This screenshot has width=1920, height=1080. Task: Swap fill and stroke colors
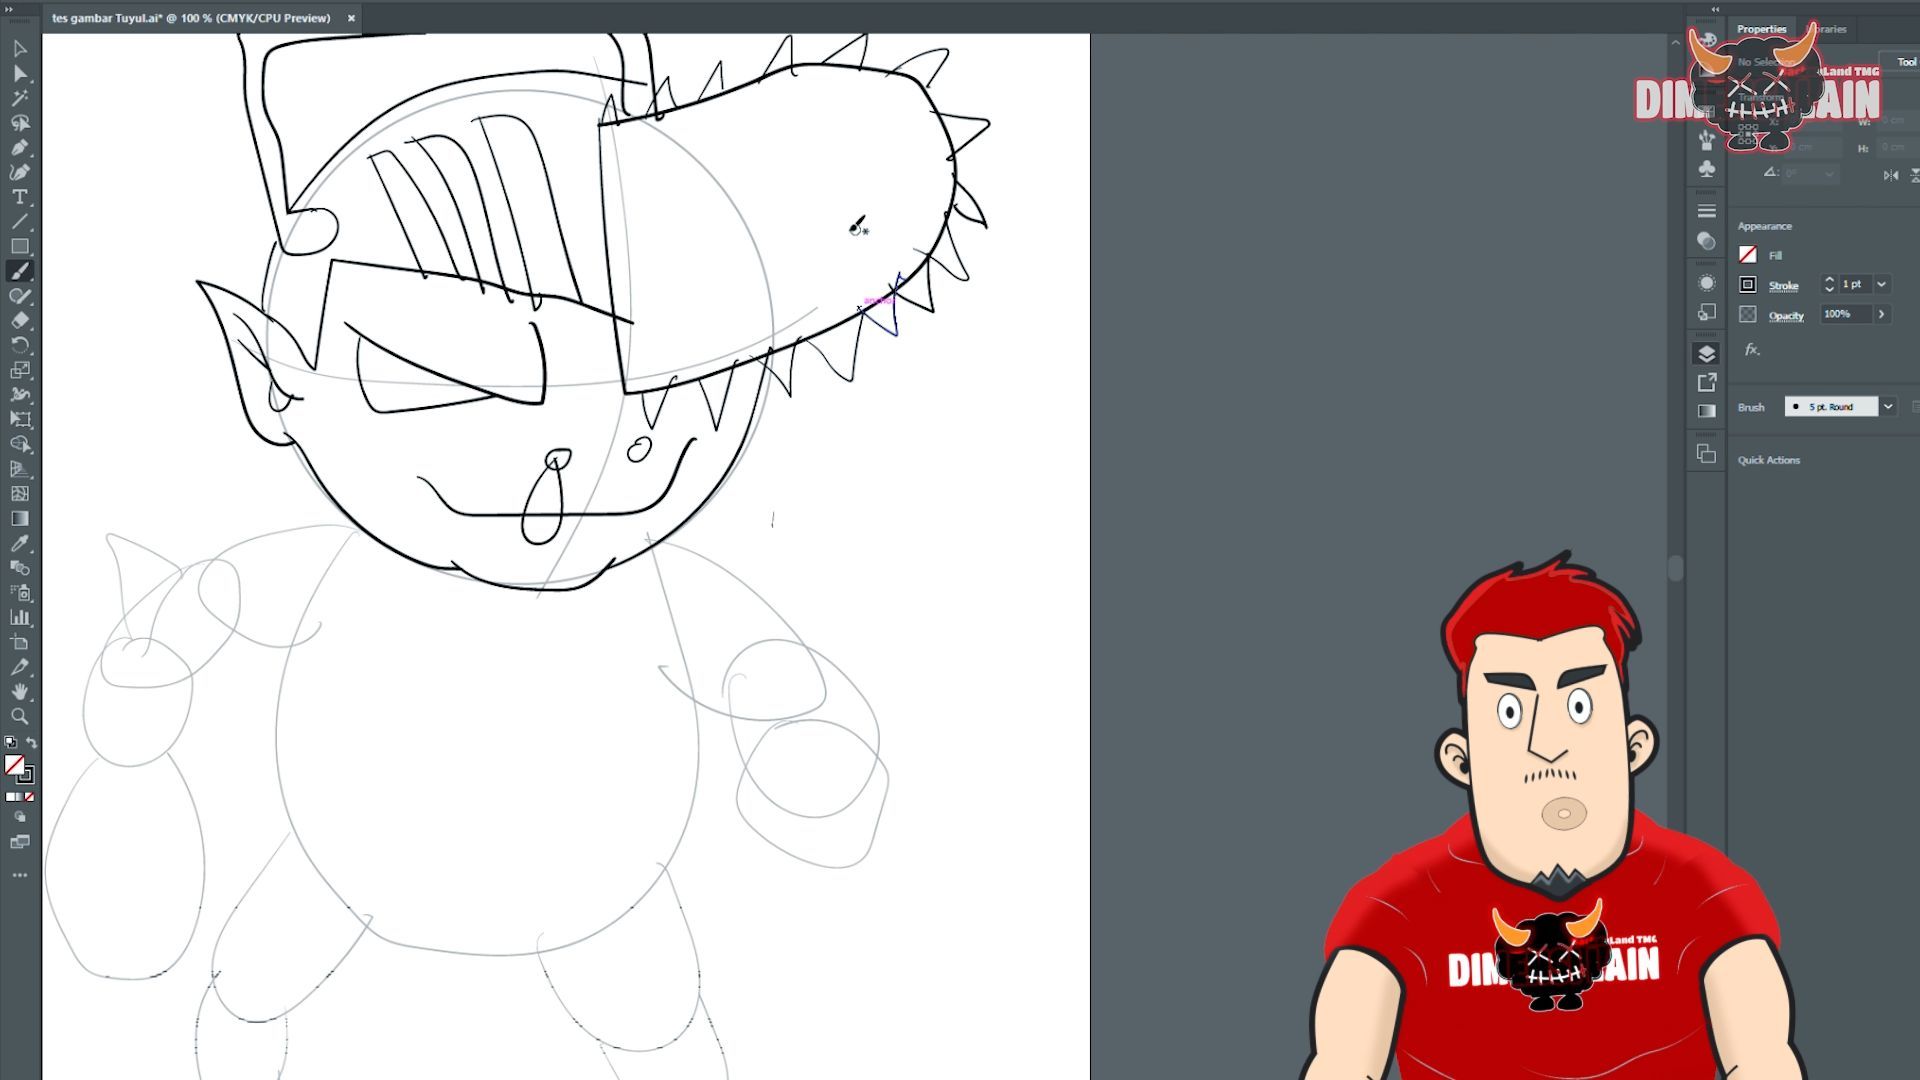31,743
